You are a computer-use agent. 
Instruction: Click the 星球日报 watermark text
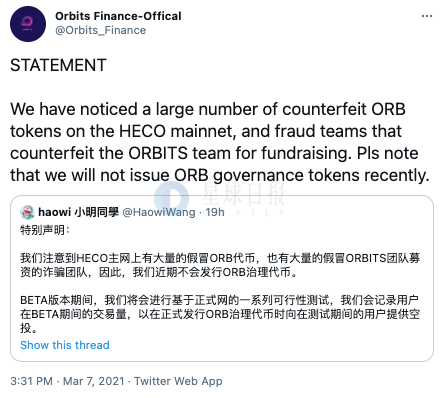pos(244,194)
